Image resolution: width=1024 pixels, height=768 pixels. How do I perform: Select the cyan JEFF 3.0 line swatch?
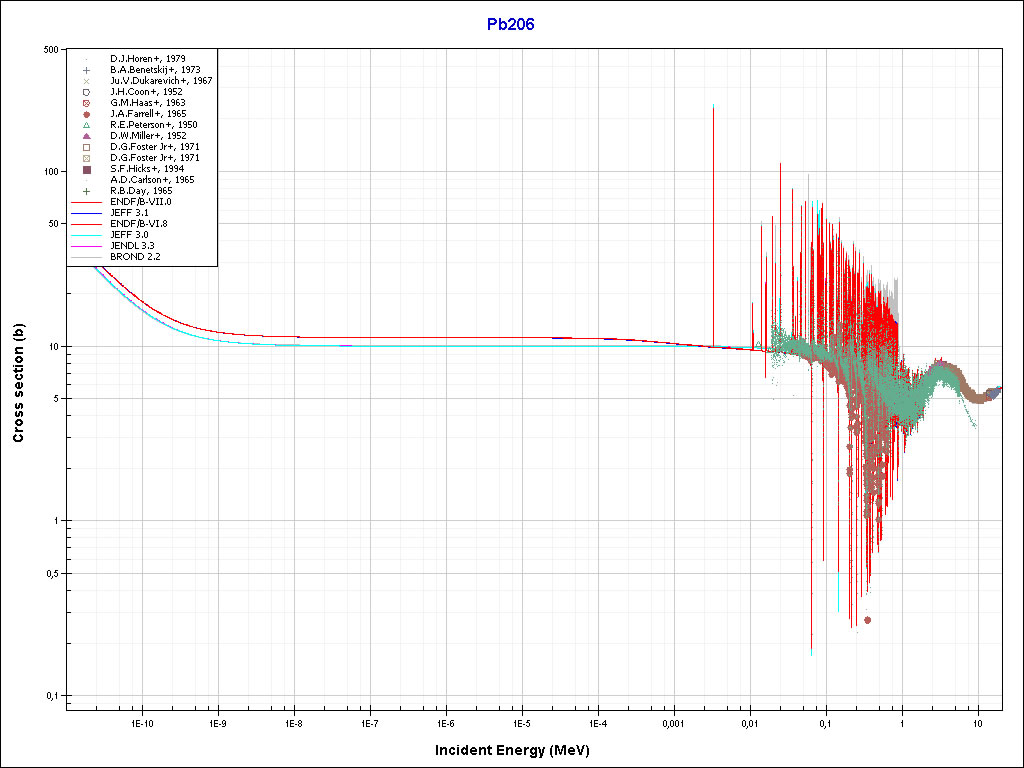click(87, 235)
